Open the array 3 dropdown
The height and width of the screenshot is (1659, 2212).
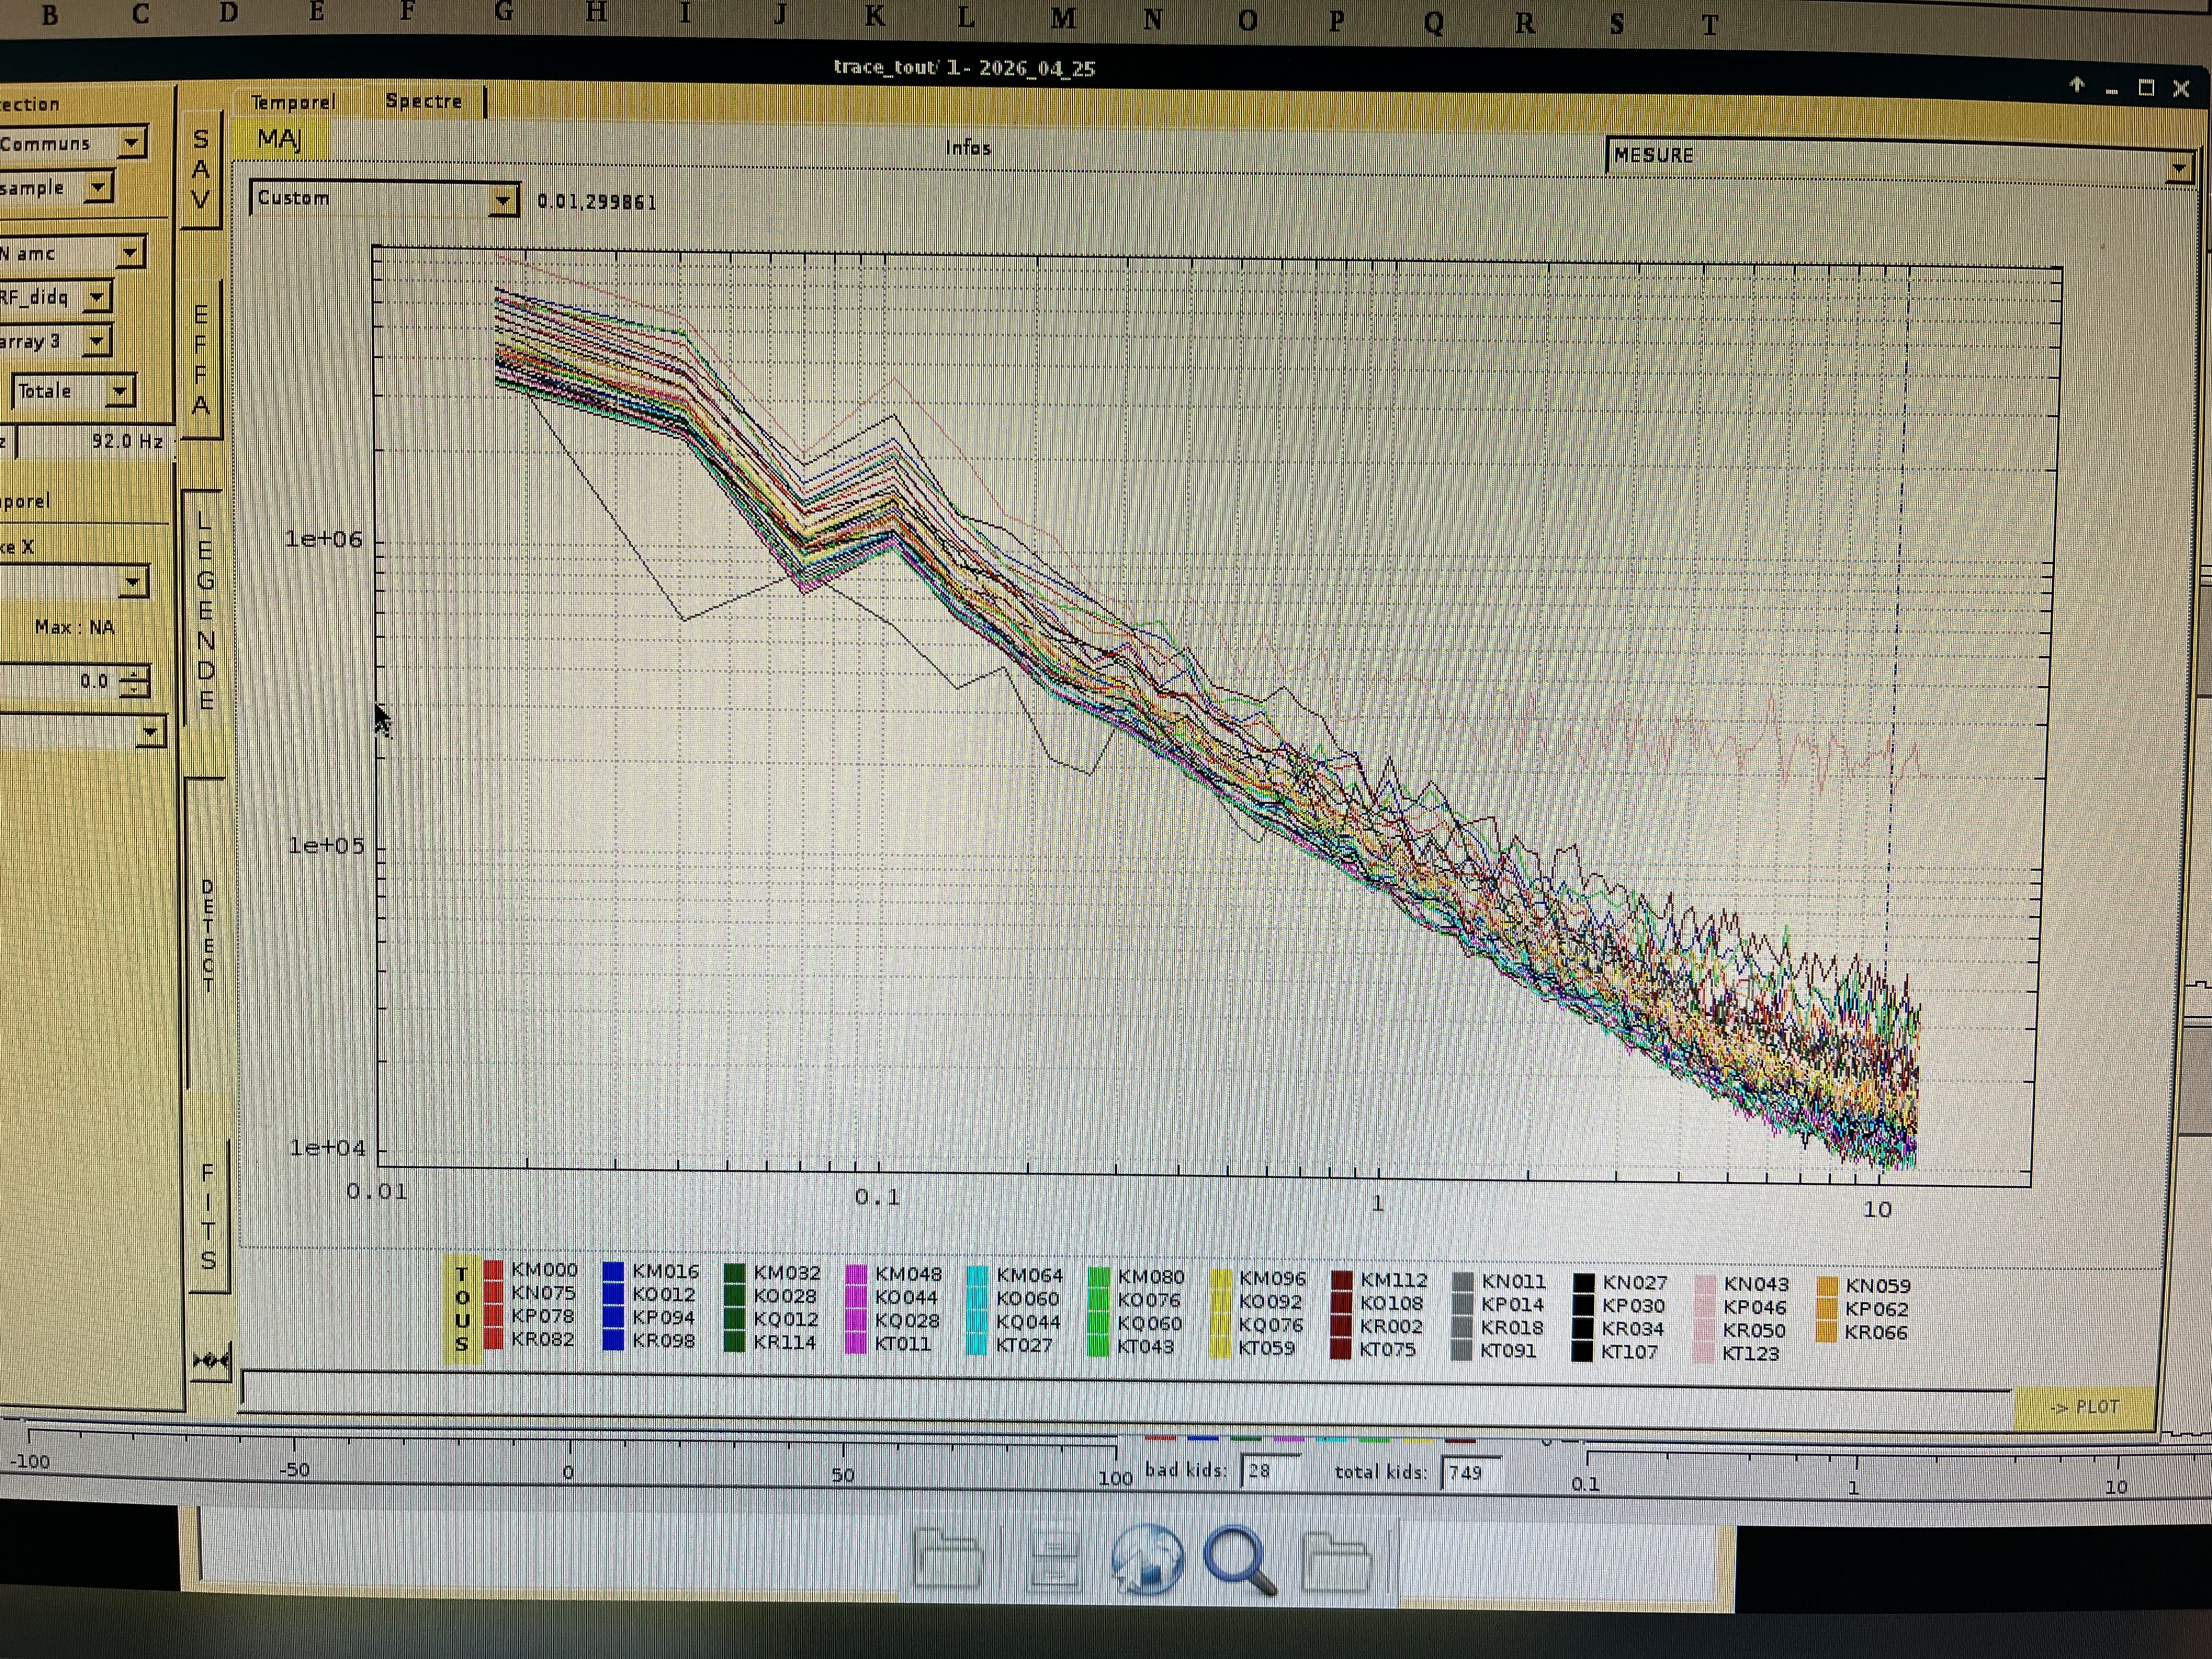[55, 342]
